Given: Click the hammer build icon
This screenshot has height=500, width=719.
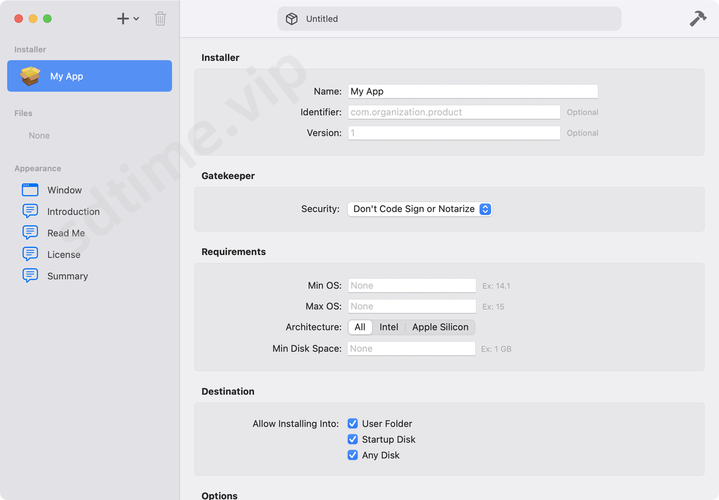Looking at the screenshot, I should click(698, 19).
